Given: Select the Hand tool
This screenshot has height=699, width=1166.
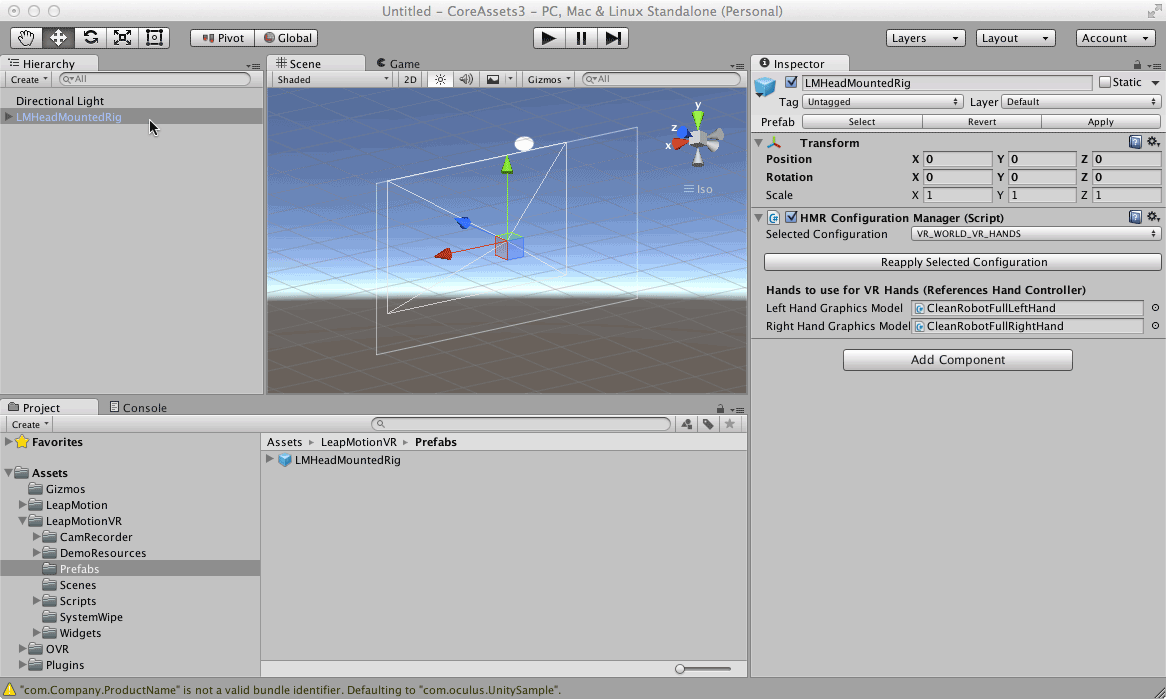Looking at the screenshot, I should click(x=26, y=38).
